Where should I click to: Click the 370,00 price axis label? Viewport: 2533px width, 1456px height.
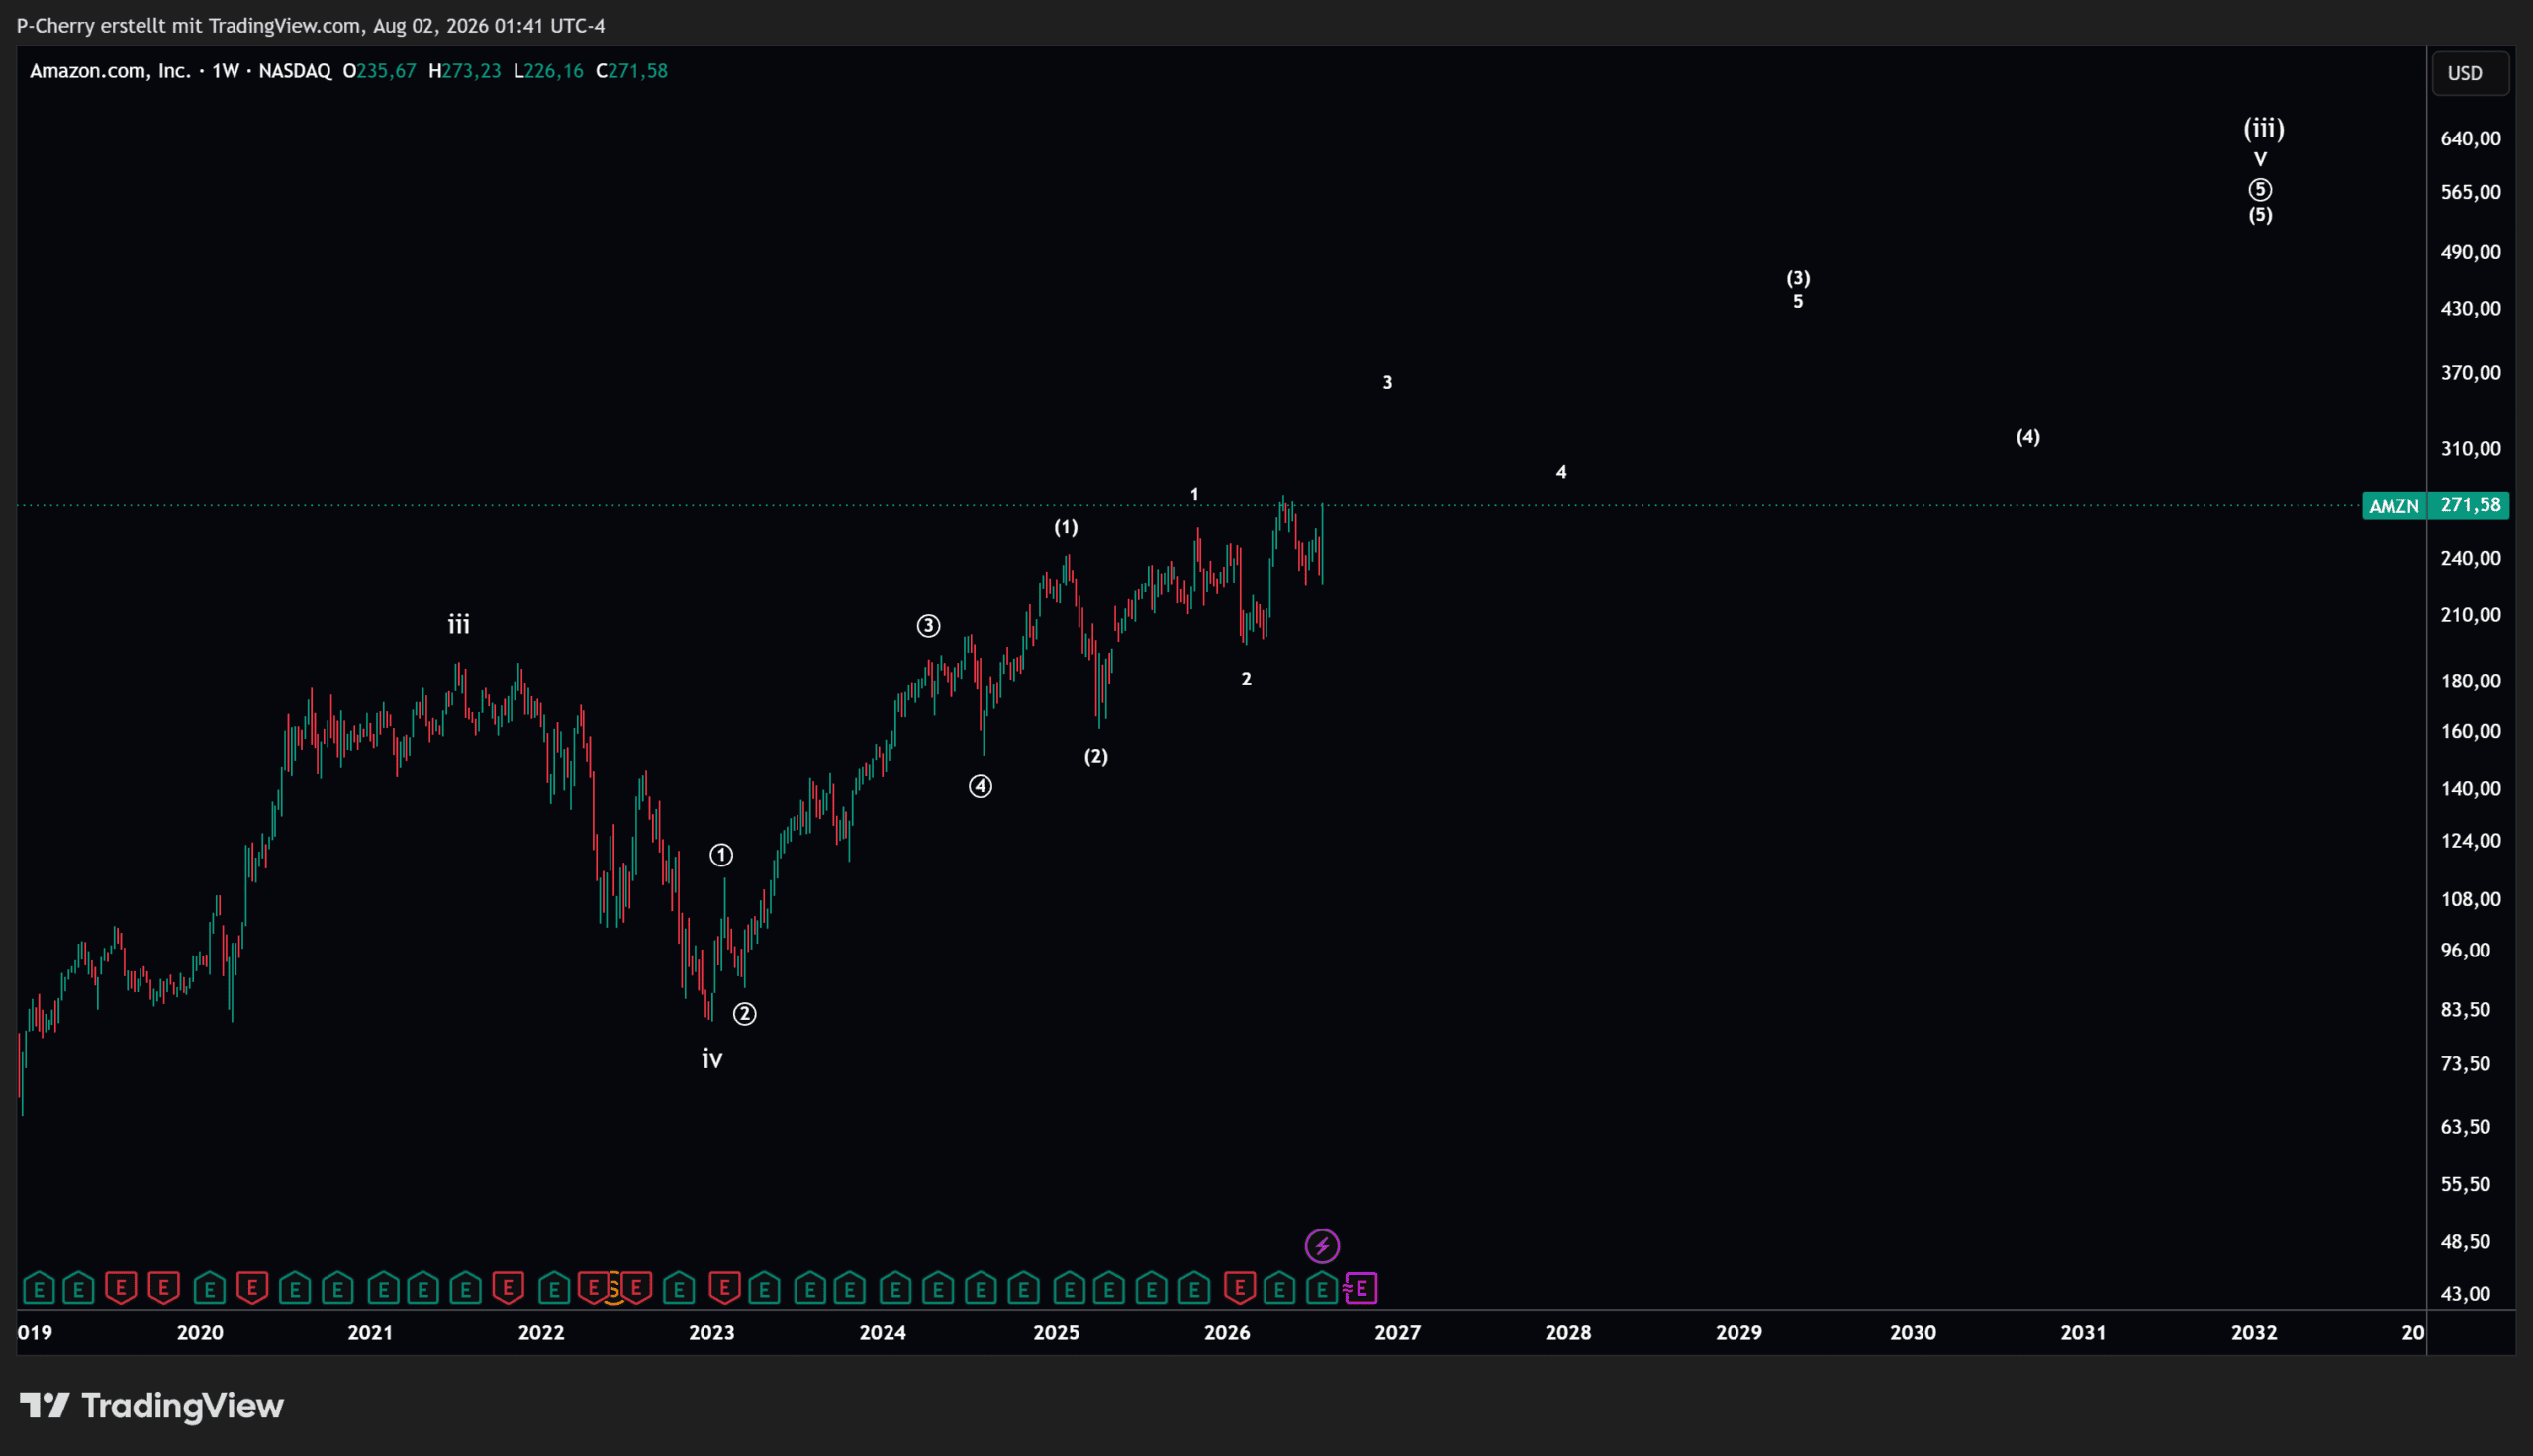(2470, 373)
